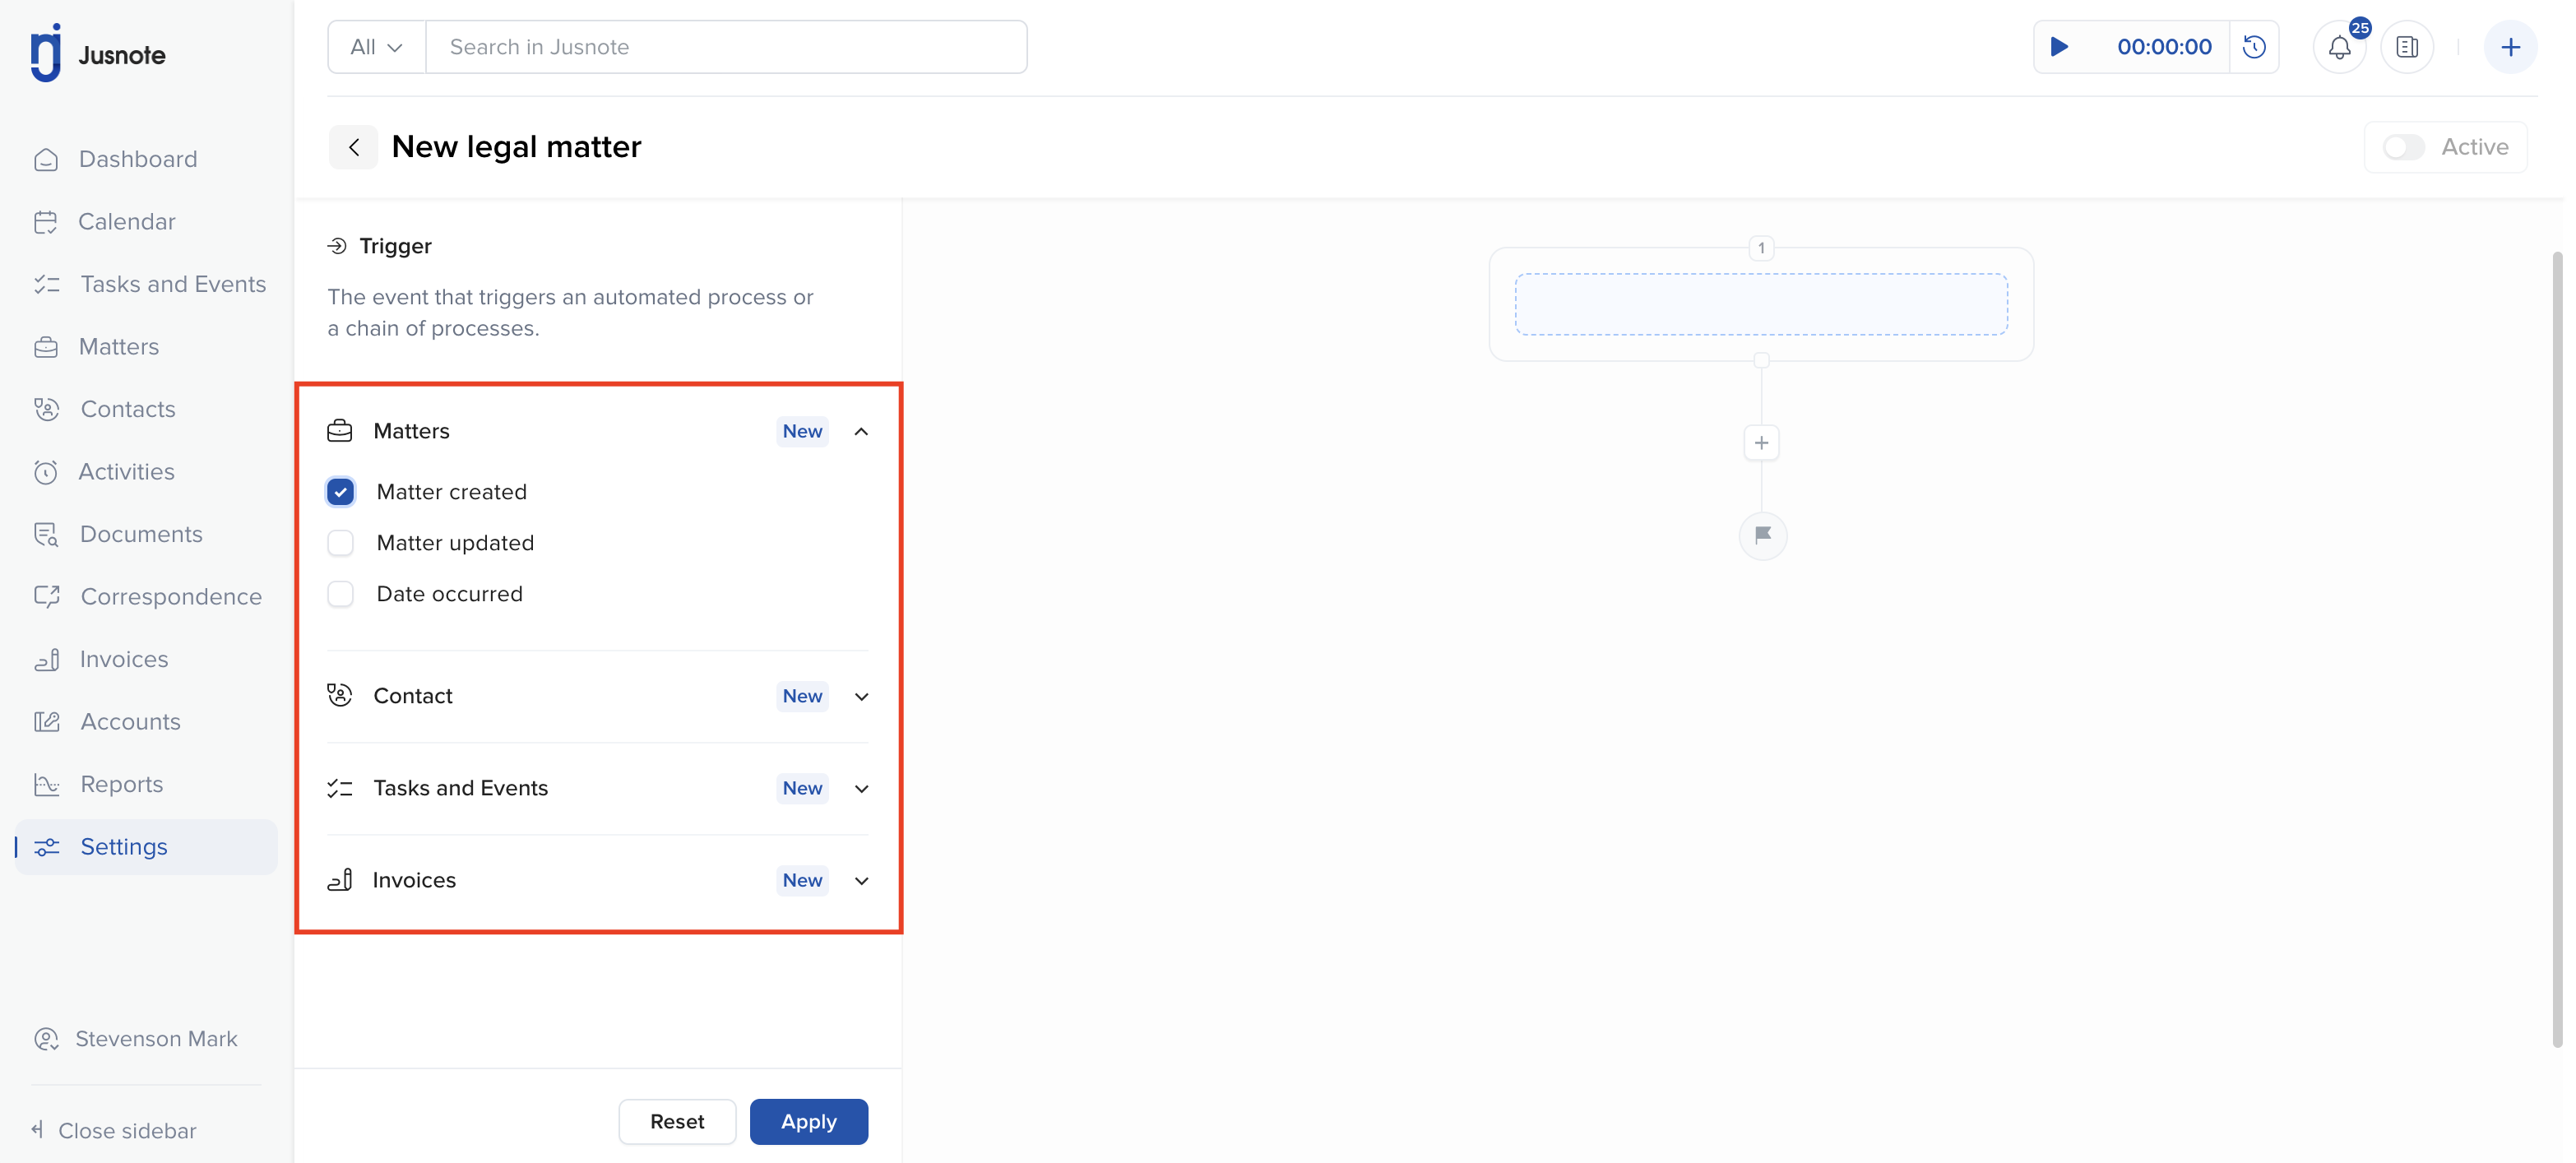Screen dimensions: 2576x1163
Task: Open Activities in the sidebar
Action: pyautogui.click(x=127, y=471)
